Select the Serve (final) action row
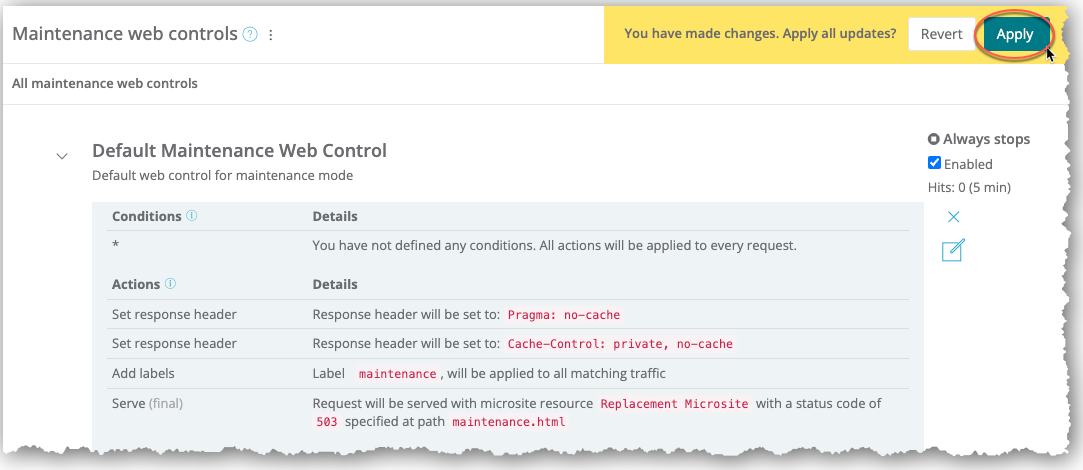The width and height of the screenshot is (1083, 470). tap(147, 404)
